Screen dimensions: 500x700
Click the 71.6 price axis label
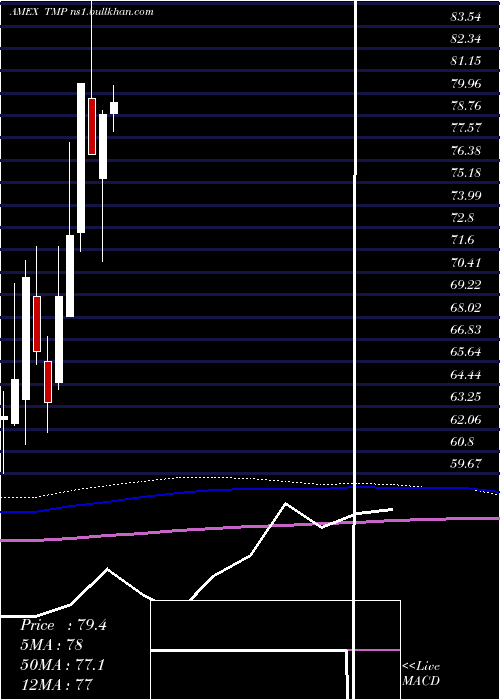(462, 241)
